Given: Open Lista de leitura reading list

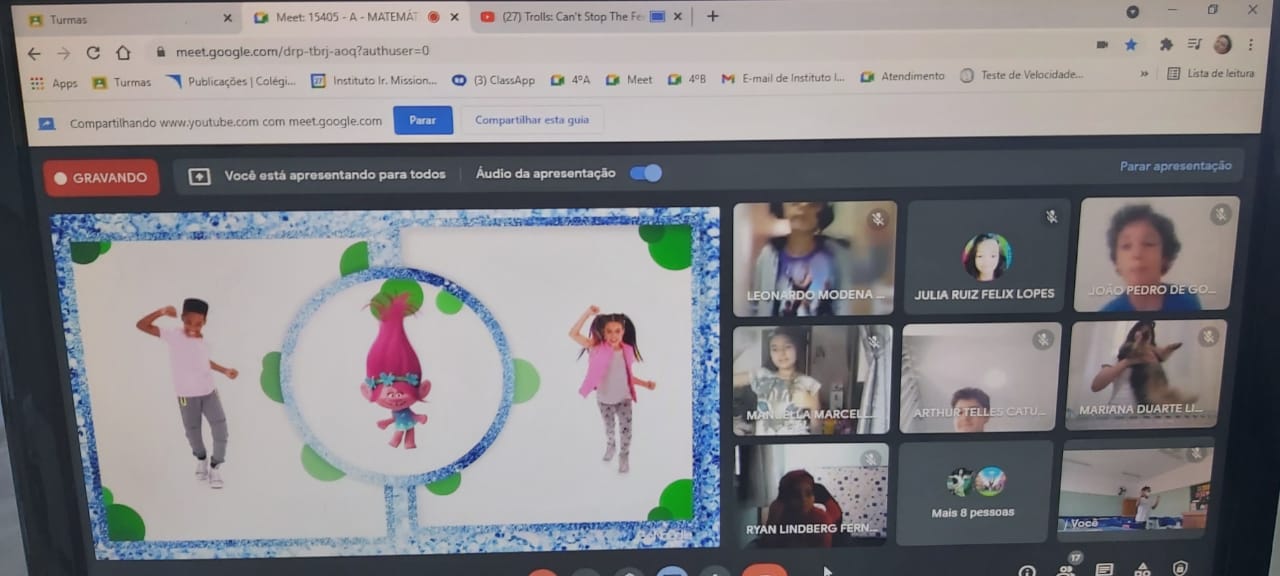Looking at the screenshot, I should [x=1210, y=73].
